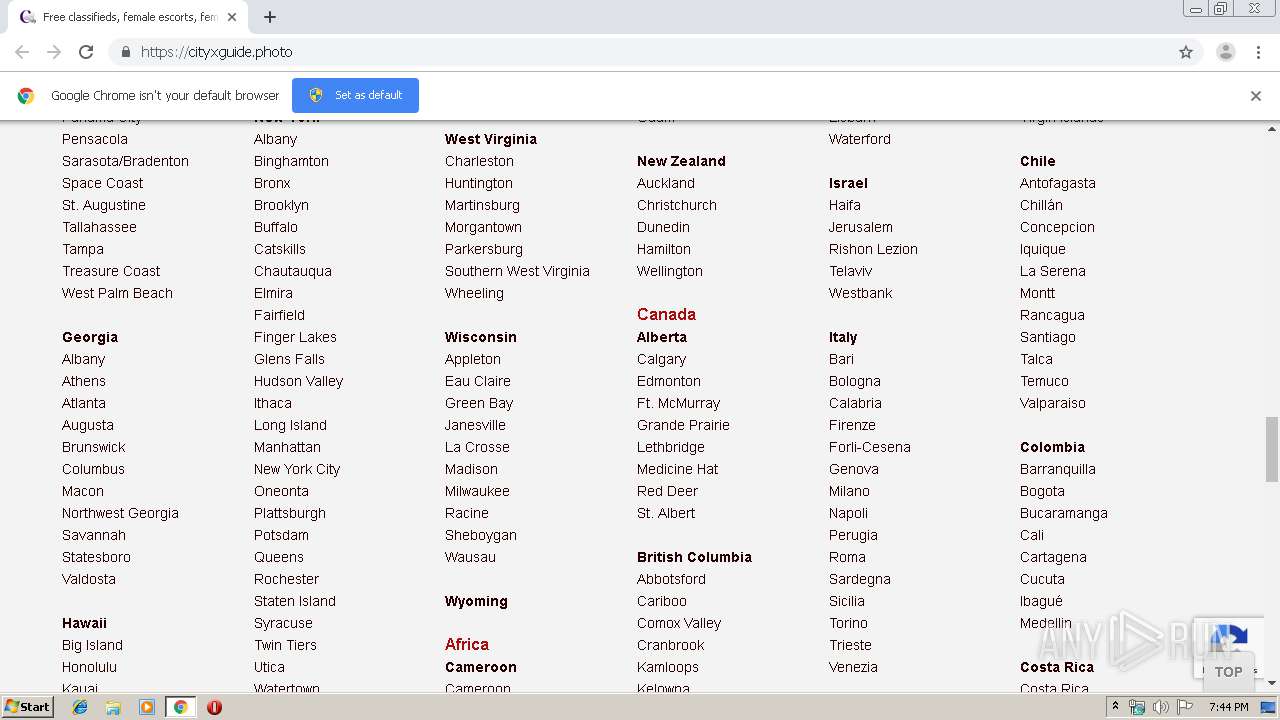
Task: Open the Southern West Virginia link
Action: (x=517, y=271)
